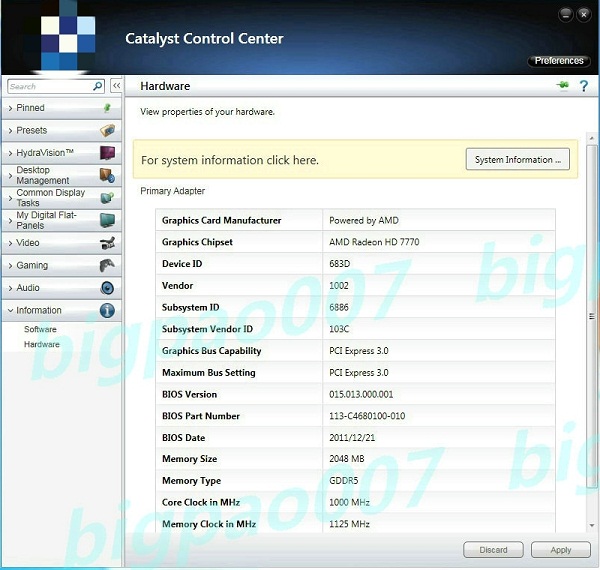600x570 pixels.
Task: Minimize the Catalyst Control Center window
Action: click(x=566, y=15)
